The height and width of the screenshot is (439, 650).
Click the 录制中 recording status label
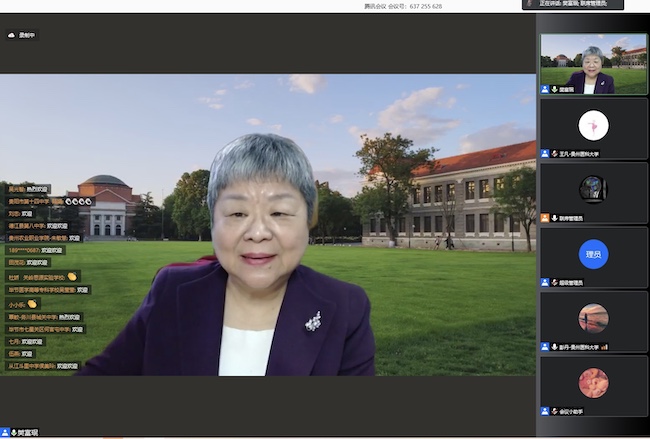pyautogui.click(x=27, y=35)
